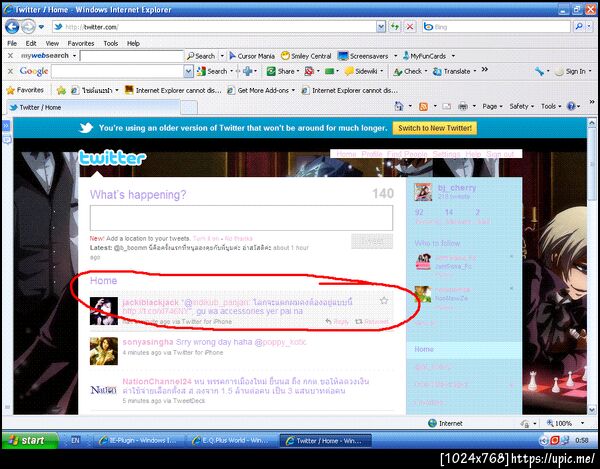Open a new blank tab
The width and height of the screenshot is (600, 469).
(x=189, y=107)
